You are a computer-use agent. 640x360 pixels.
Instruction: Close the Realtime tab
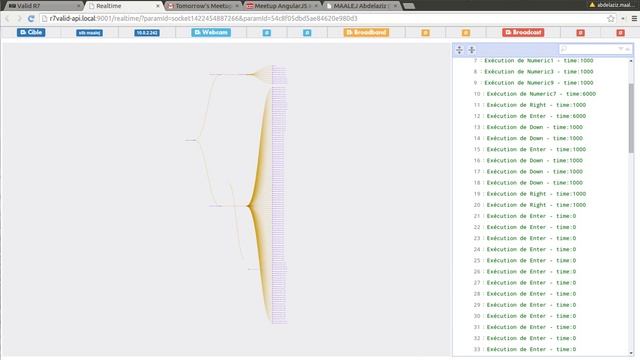coord(158,6)
